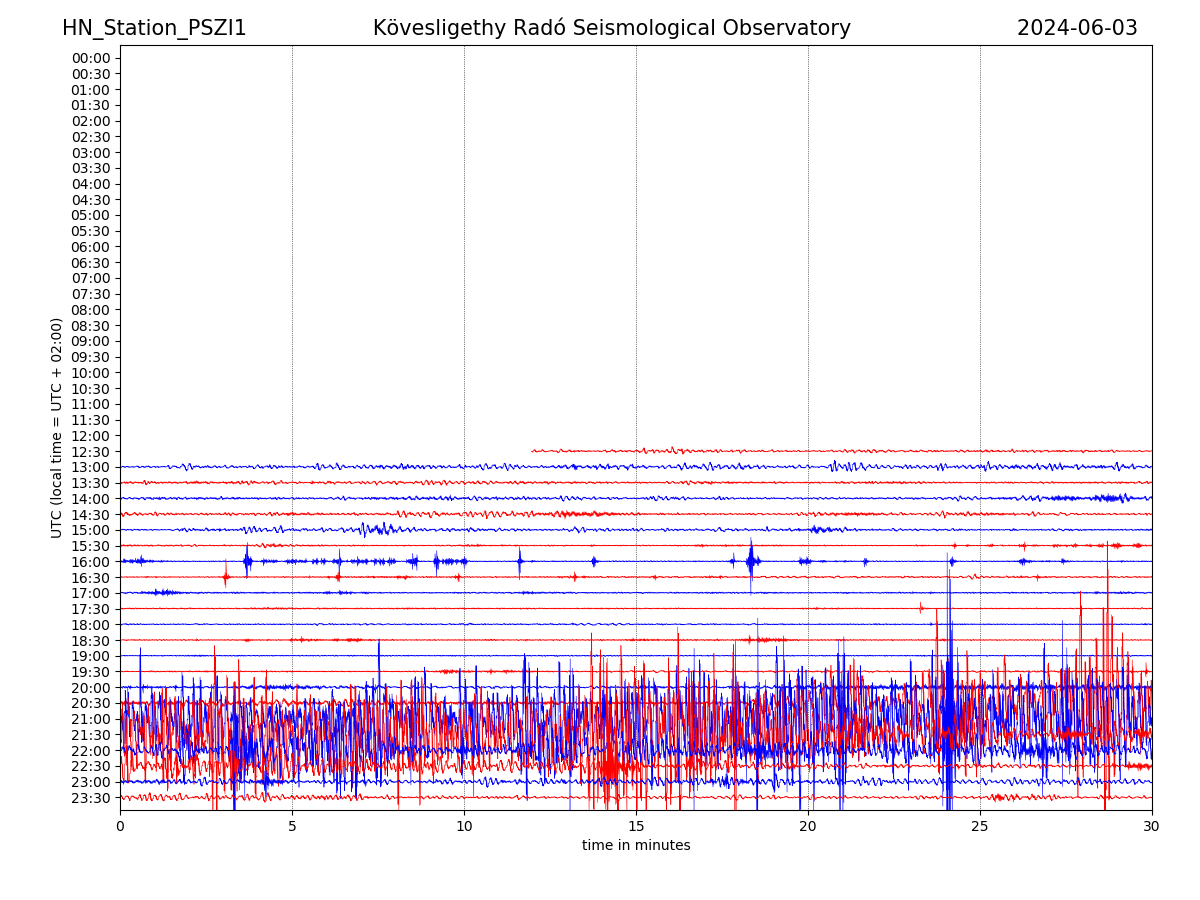Select the 12:30 time row label
The height and width of the screenshot is (900, 1200).
(x=91, y=452)
